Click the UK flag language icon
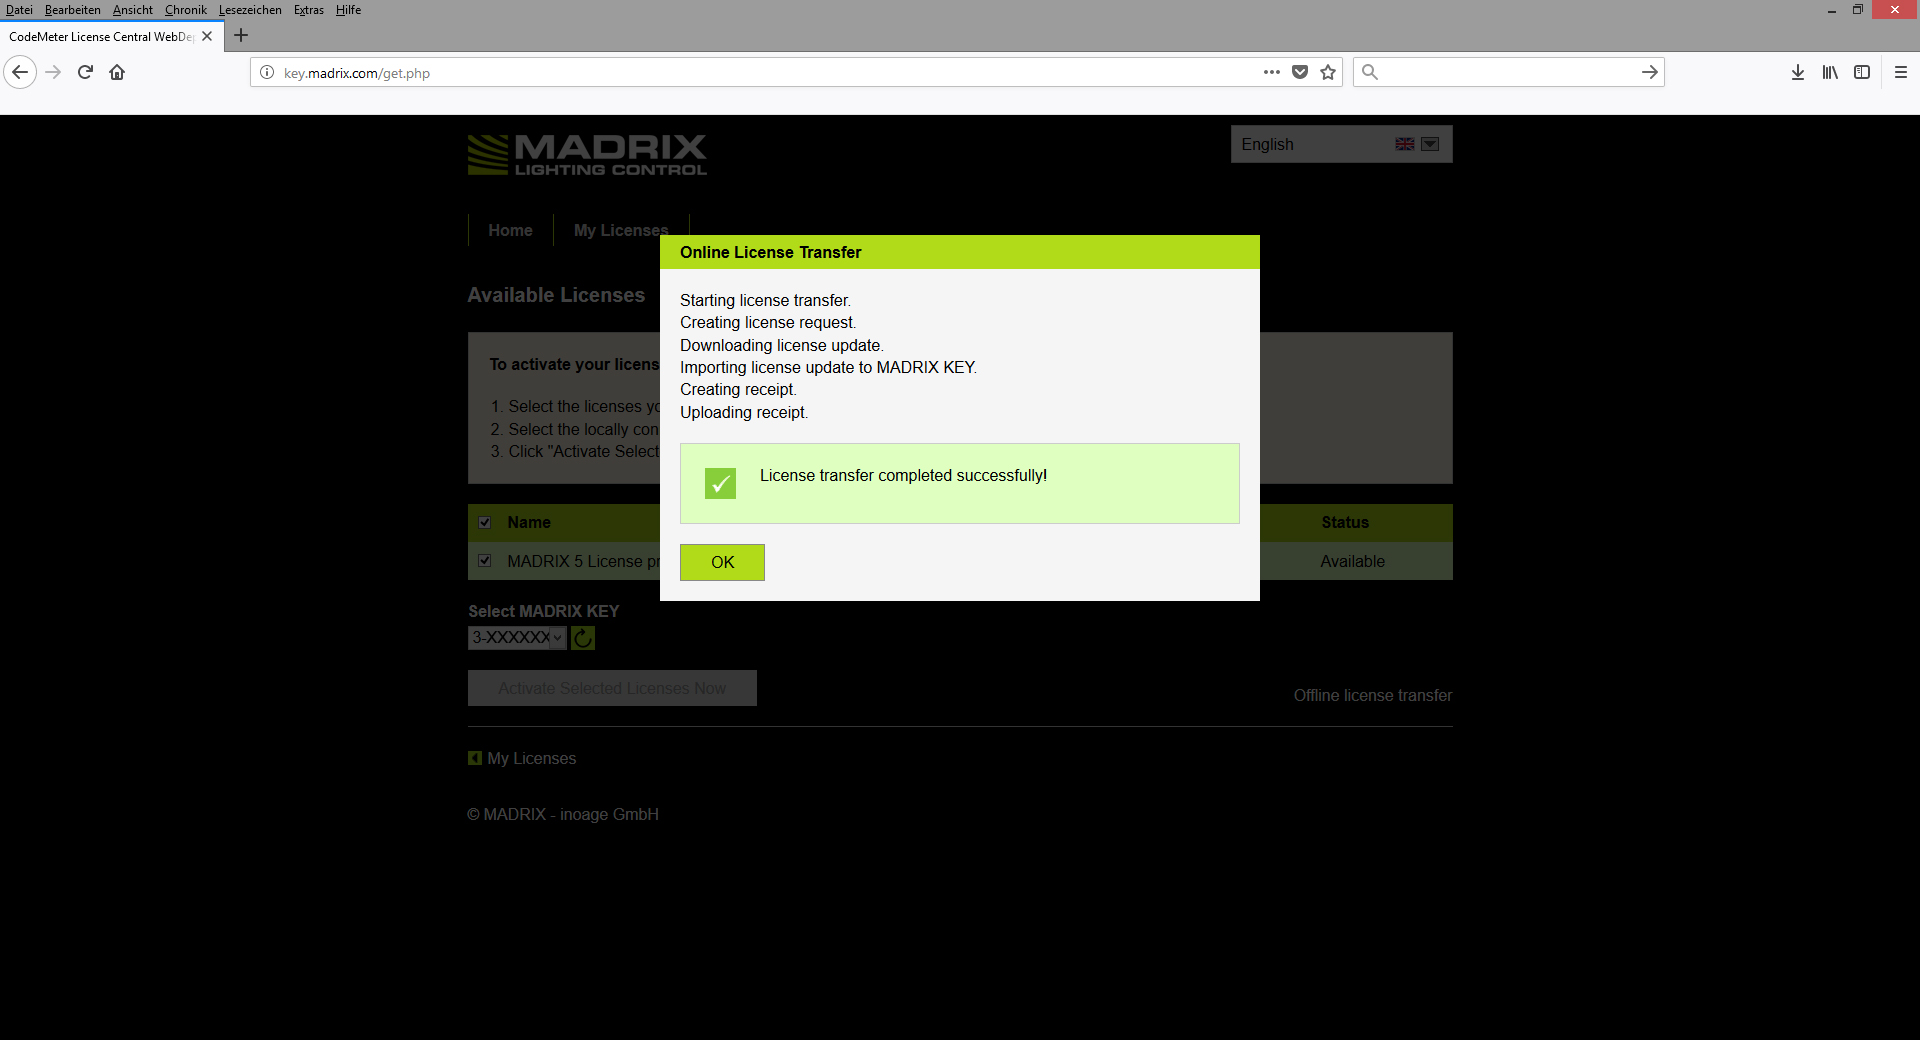 point(1405,144)
